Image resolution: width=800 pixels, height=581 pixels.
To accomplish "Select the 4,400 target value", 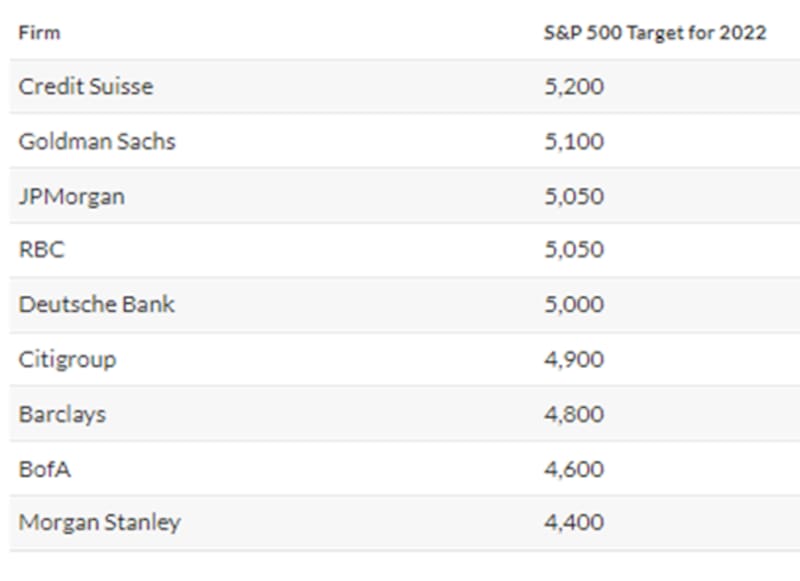I will pyautogui.click(x=574, y=522).
